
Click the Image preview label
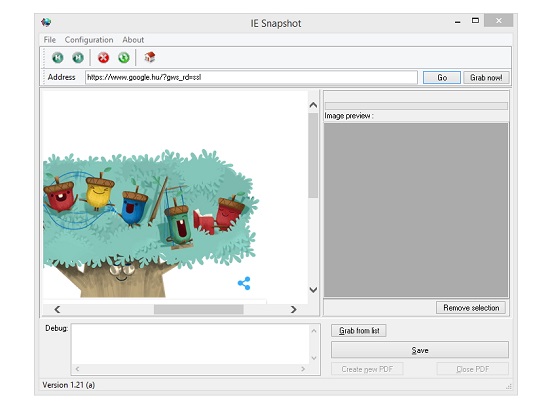(349, 116)
